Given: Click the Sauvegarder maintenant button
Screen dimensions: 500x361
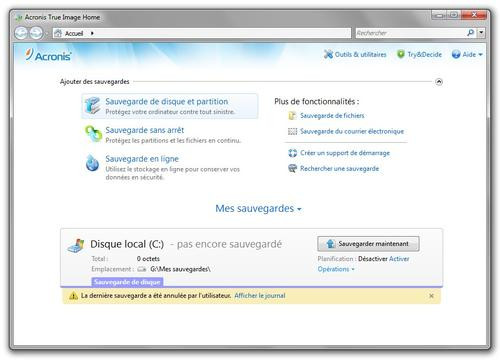Looking at the screenshot, I should [x=368, y=244].
